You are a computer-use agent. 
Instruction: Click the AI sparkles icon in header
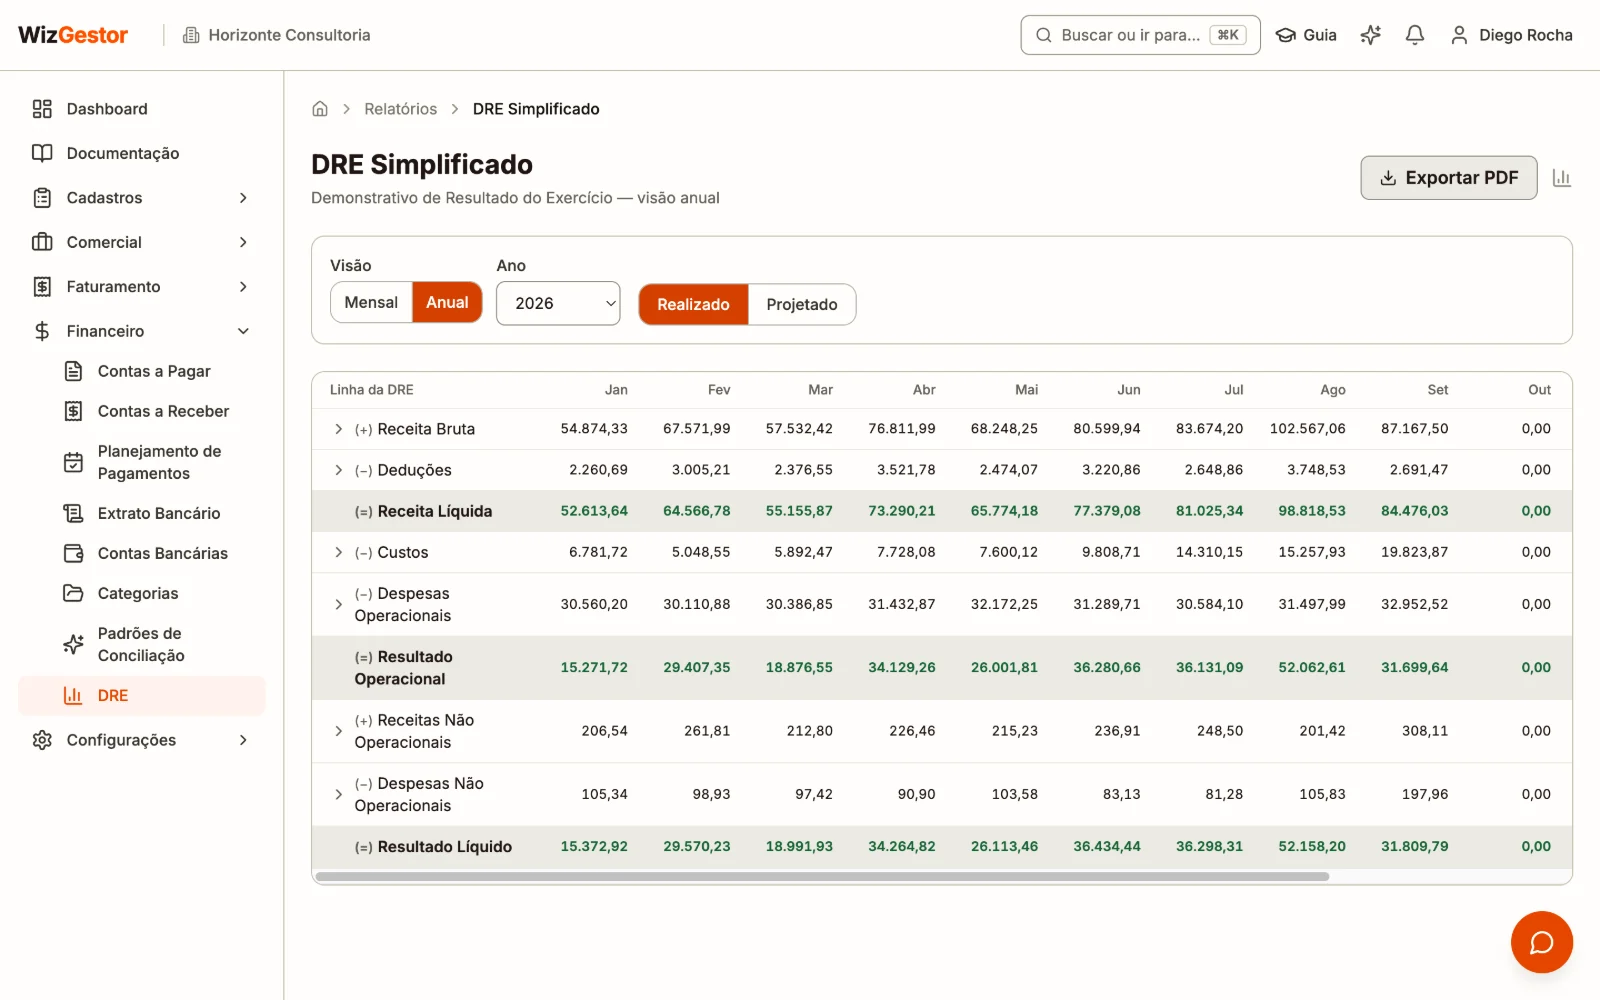click(1371, 35)
